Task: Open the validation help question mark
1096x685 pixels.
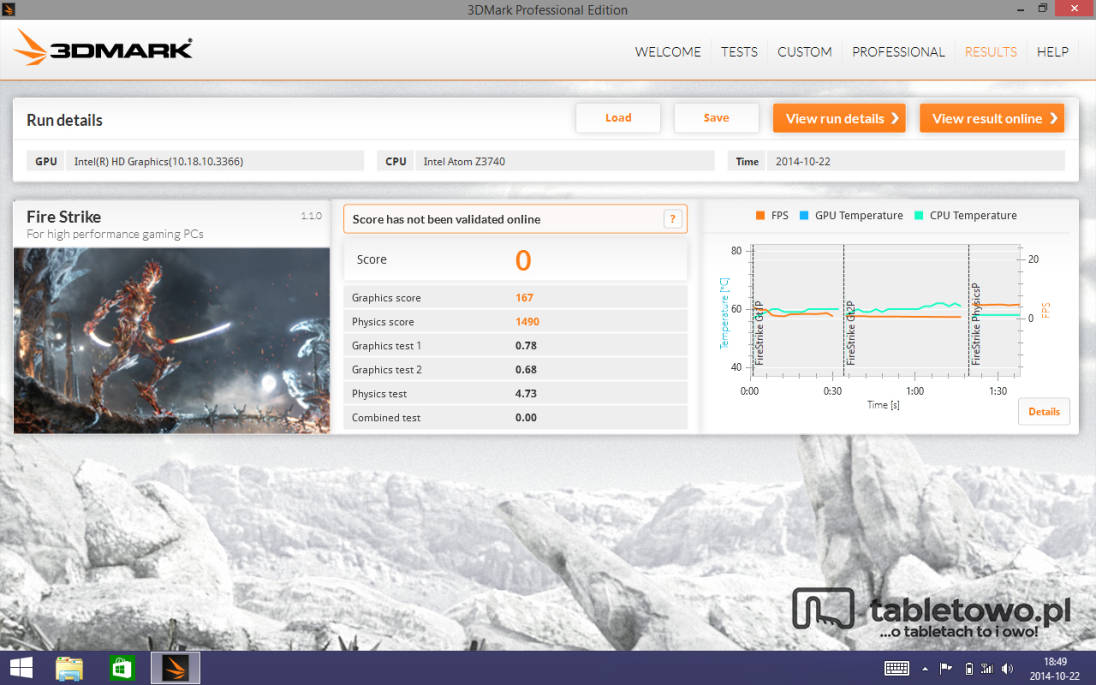Action: pos(672,219)
